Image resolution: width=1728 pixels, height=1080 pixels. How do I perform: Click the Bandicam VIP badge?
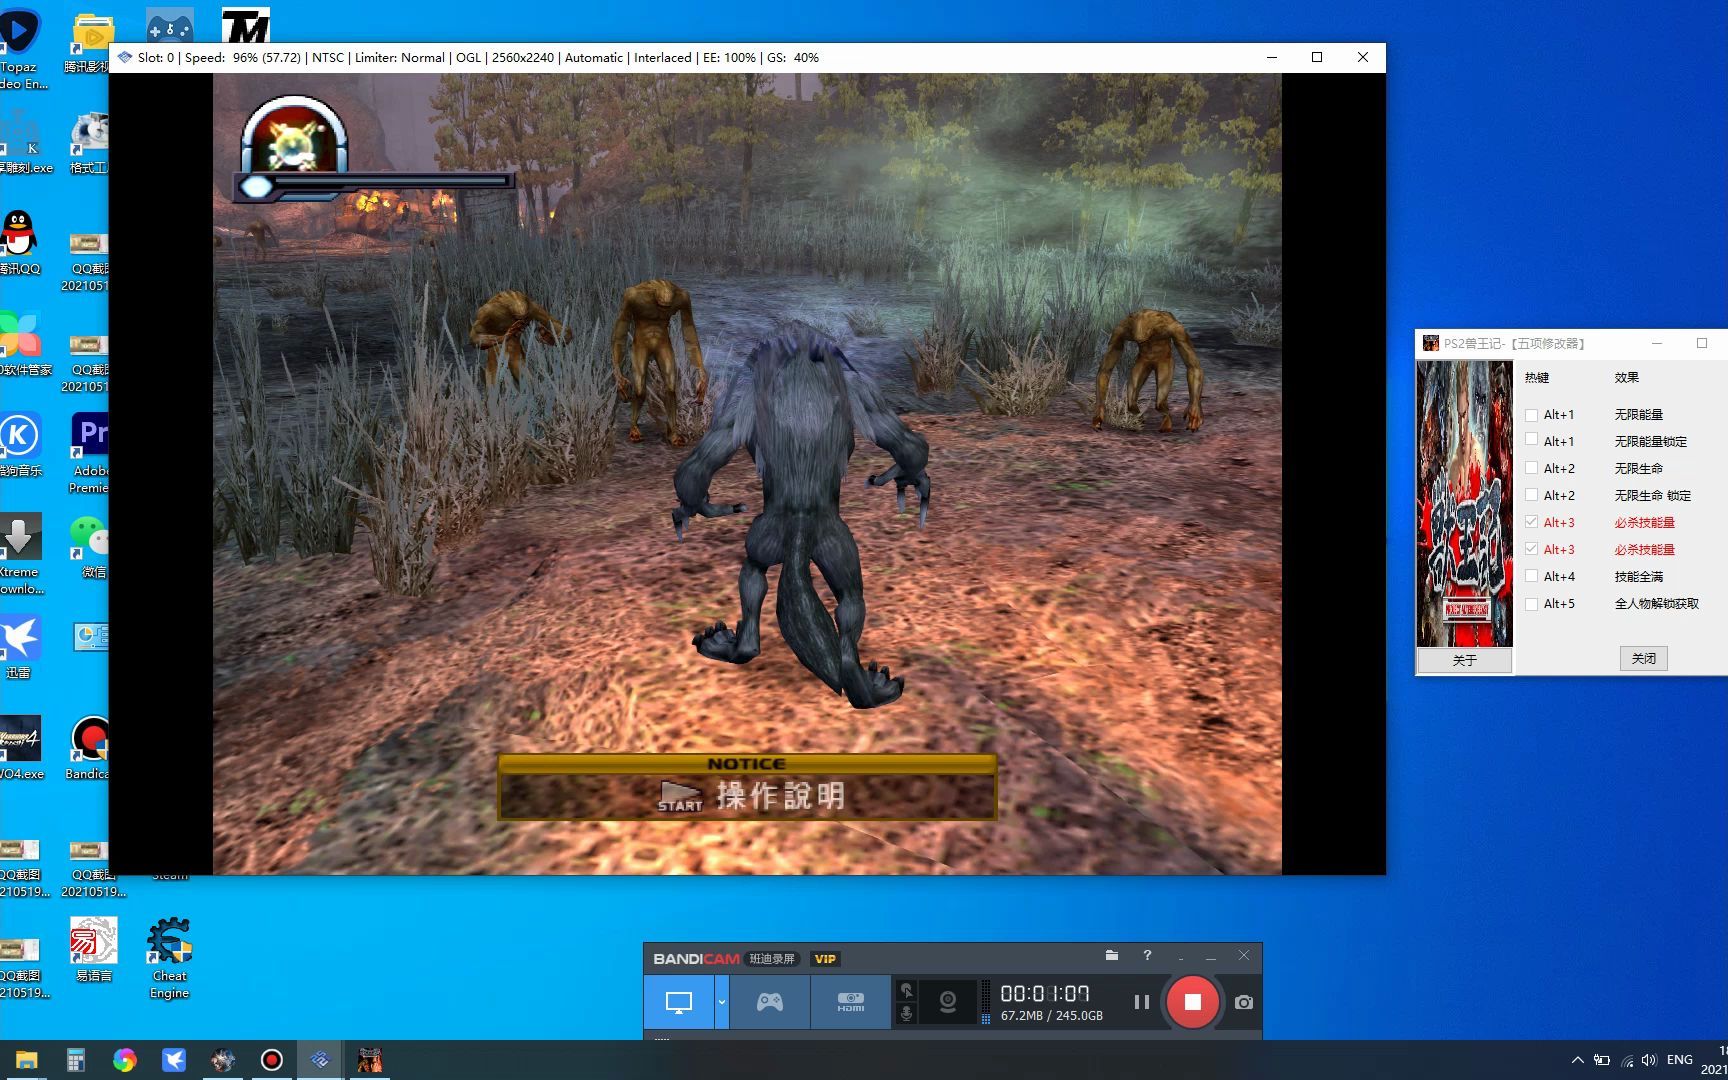coord(825,959)
